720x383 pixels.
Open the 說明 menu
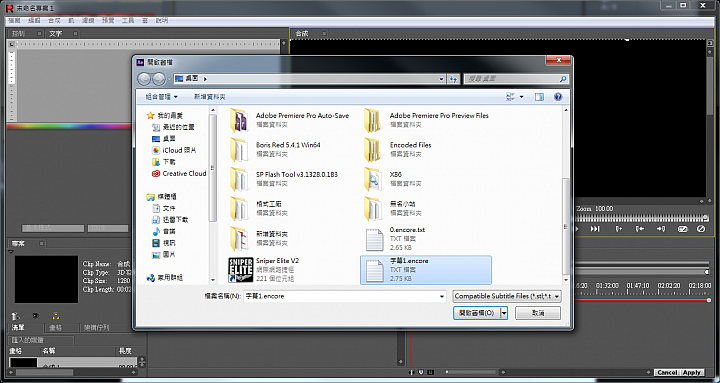pos(162,21)
